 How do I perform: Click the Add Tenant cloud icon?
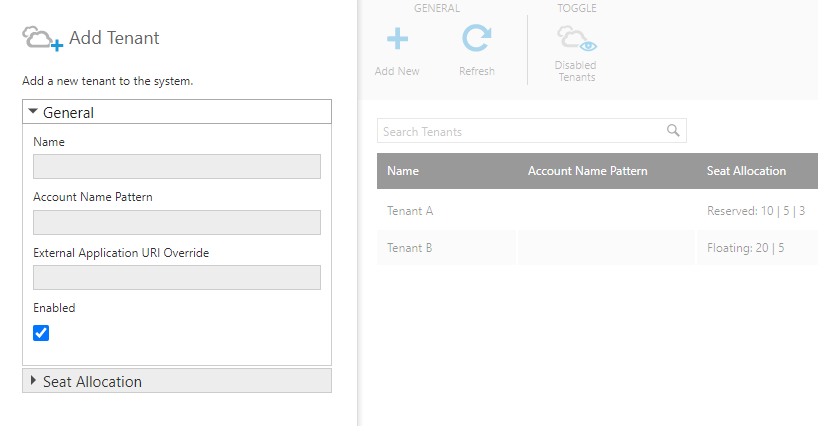point(42,39)
